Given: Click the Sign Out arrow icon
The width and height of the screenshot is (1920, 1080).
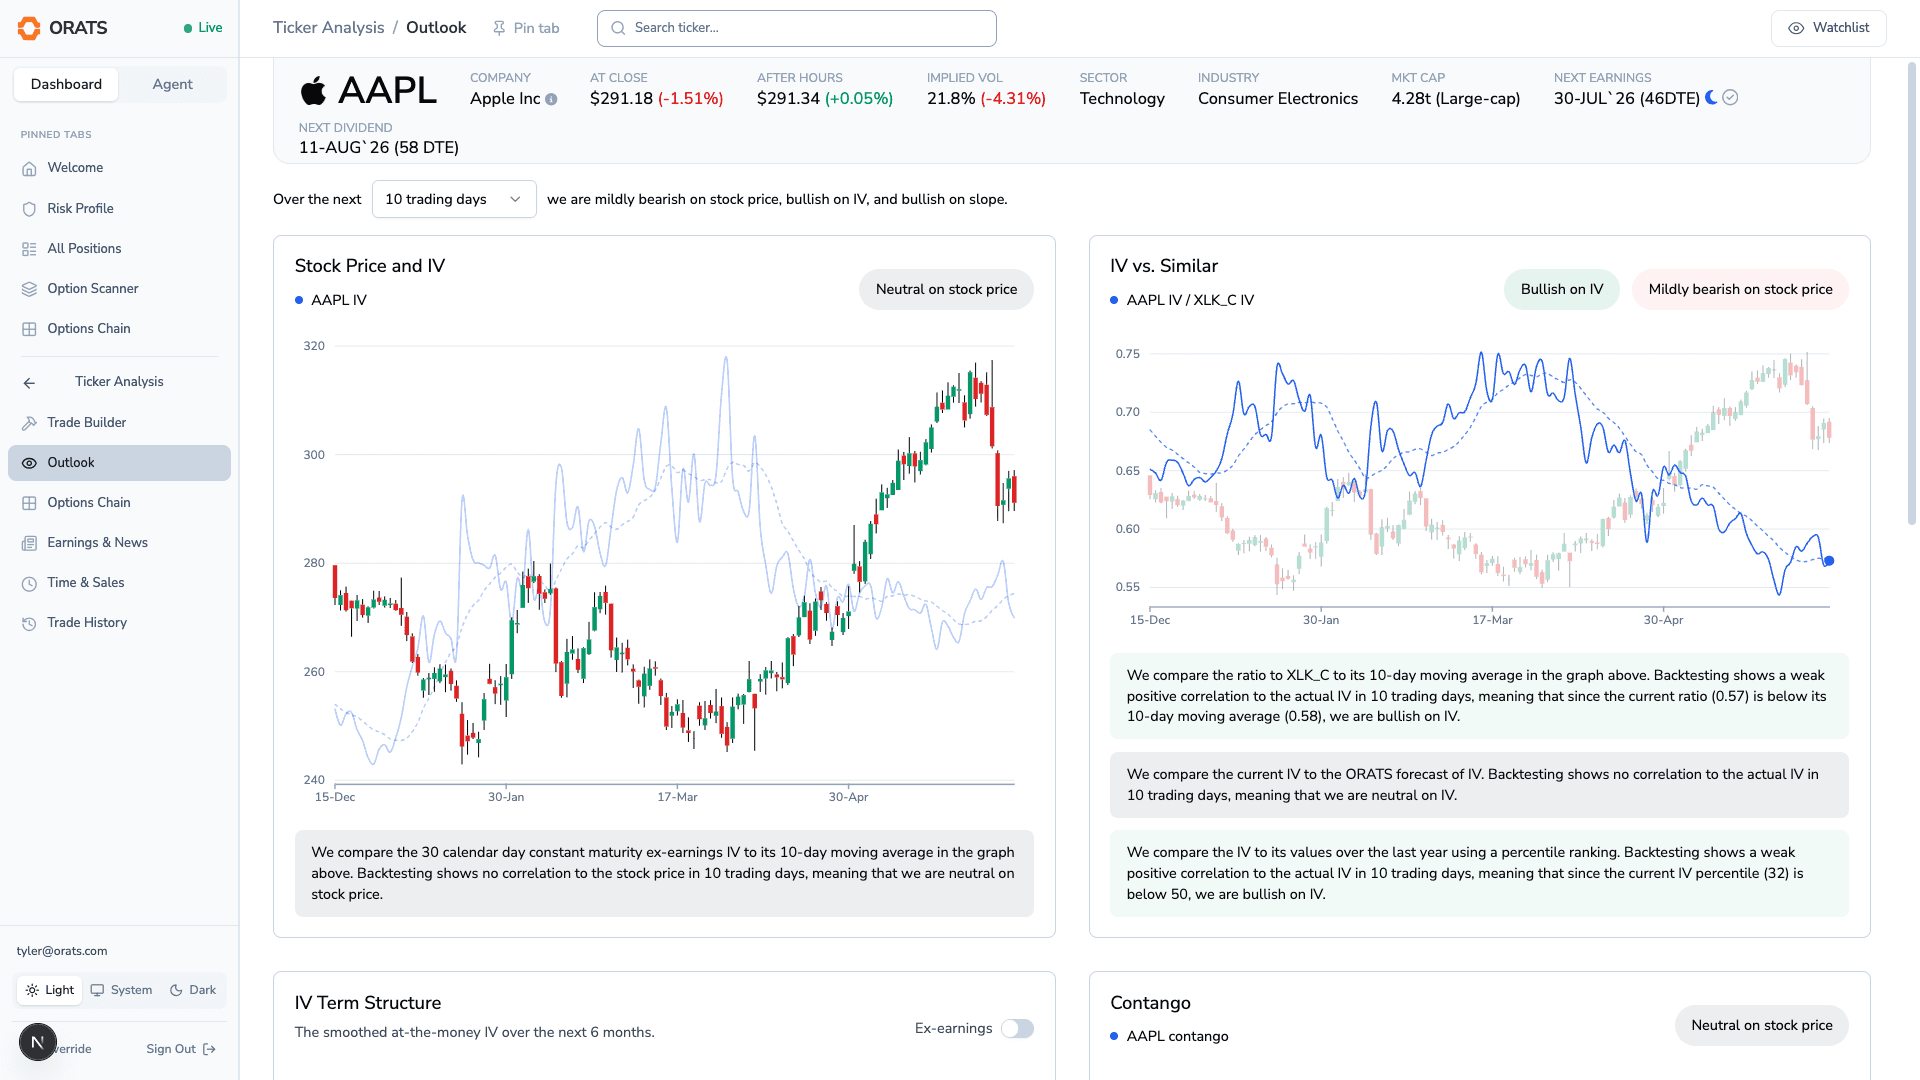Looking at the screenshot, I should [x=209, y=1049].
